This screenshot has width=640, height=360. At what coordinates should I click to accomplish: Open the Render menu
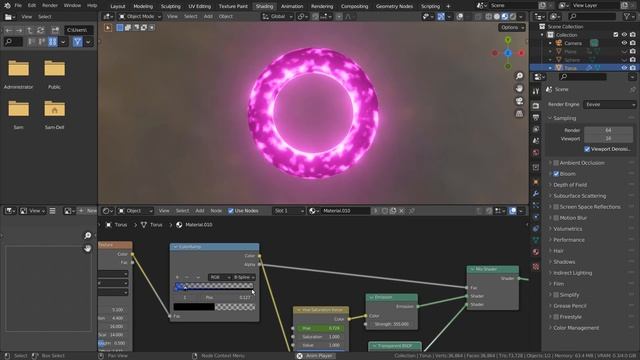coord(50,6)
